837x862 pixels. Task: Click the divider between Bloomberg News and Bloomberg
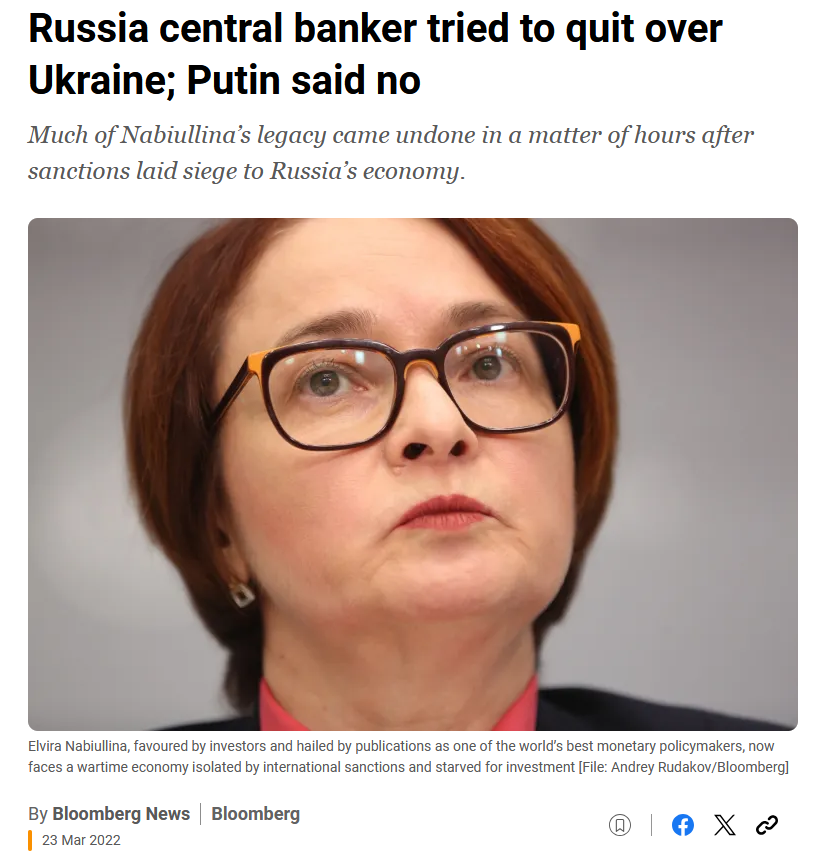pyautogui.click(x=201, y=814)
